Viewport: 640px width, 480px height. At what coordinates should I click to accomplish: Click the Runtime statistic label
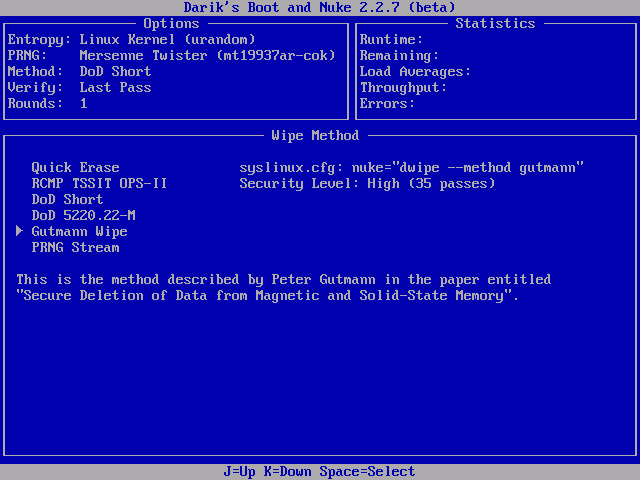click(x=391, y=39)
